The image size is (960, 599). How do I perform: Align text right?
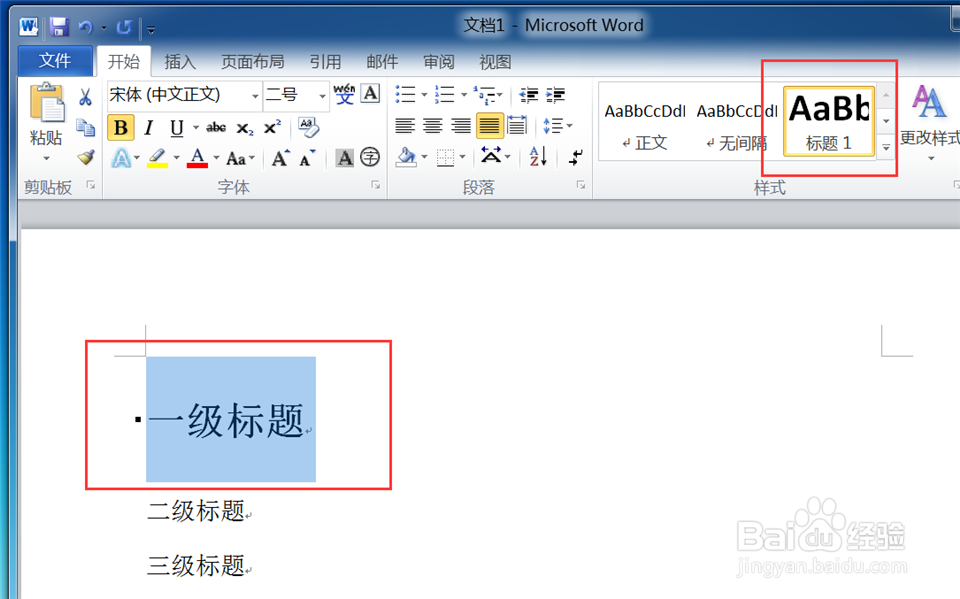[x=461, y=126]
